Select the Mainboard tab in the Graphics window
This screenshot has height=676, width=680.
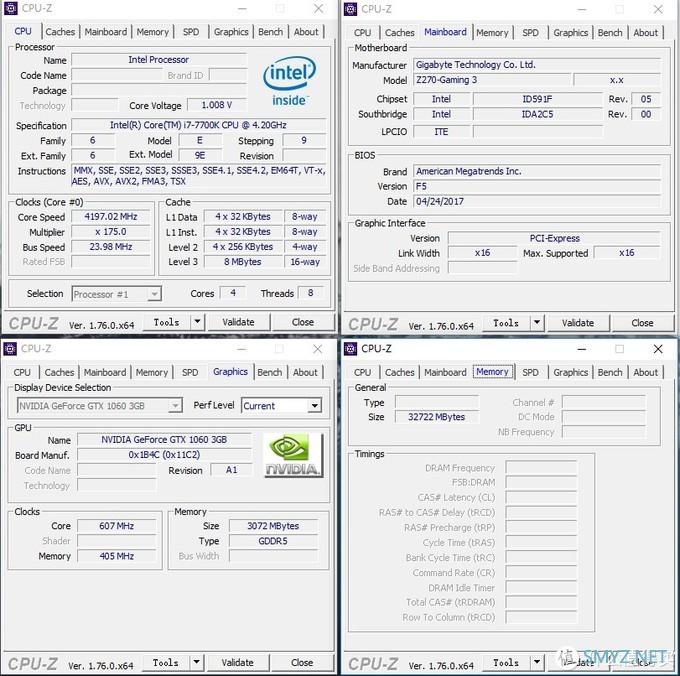point(105,372)
